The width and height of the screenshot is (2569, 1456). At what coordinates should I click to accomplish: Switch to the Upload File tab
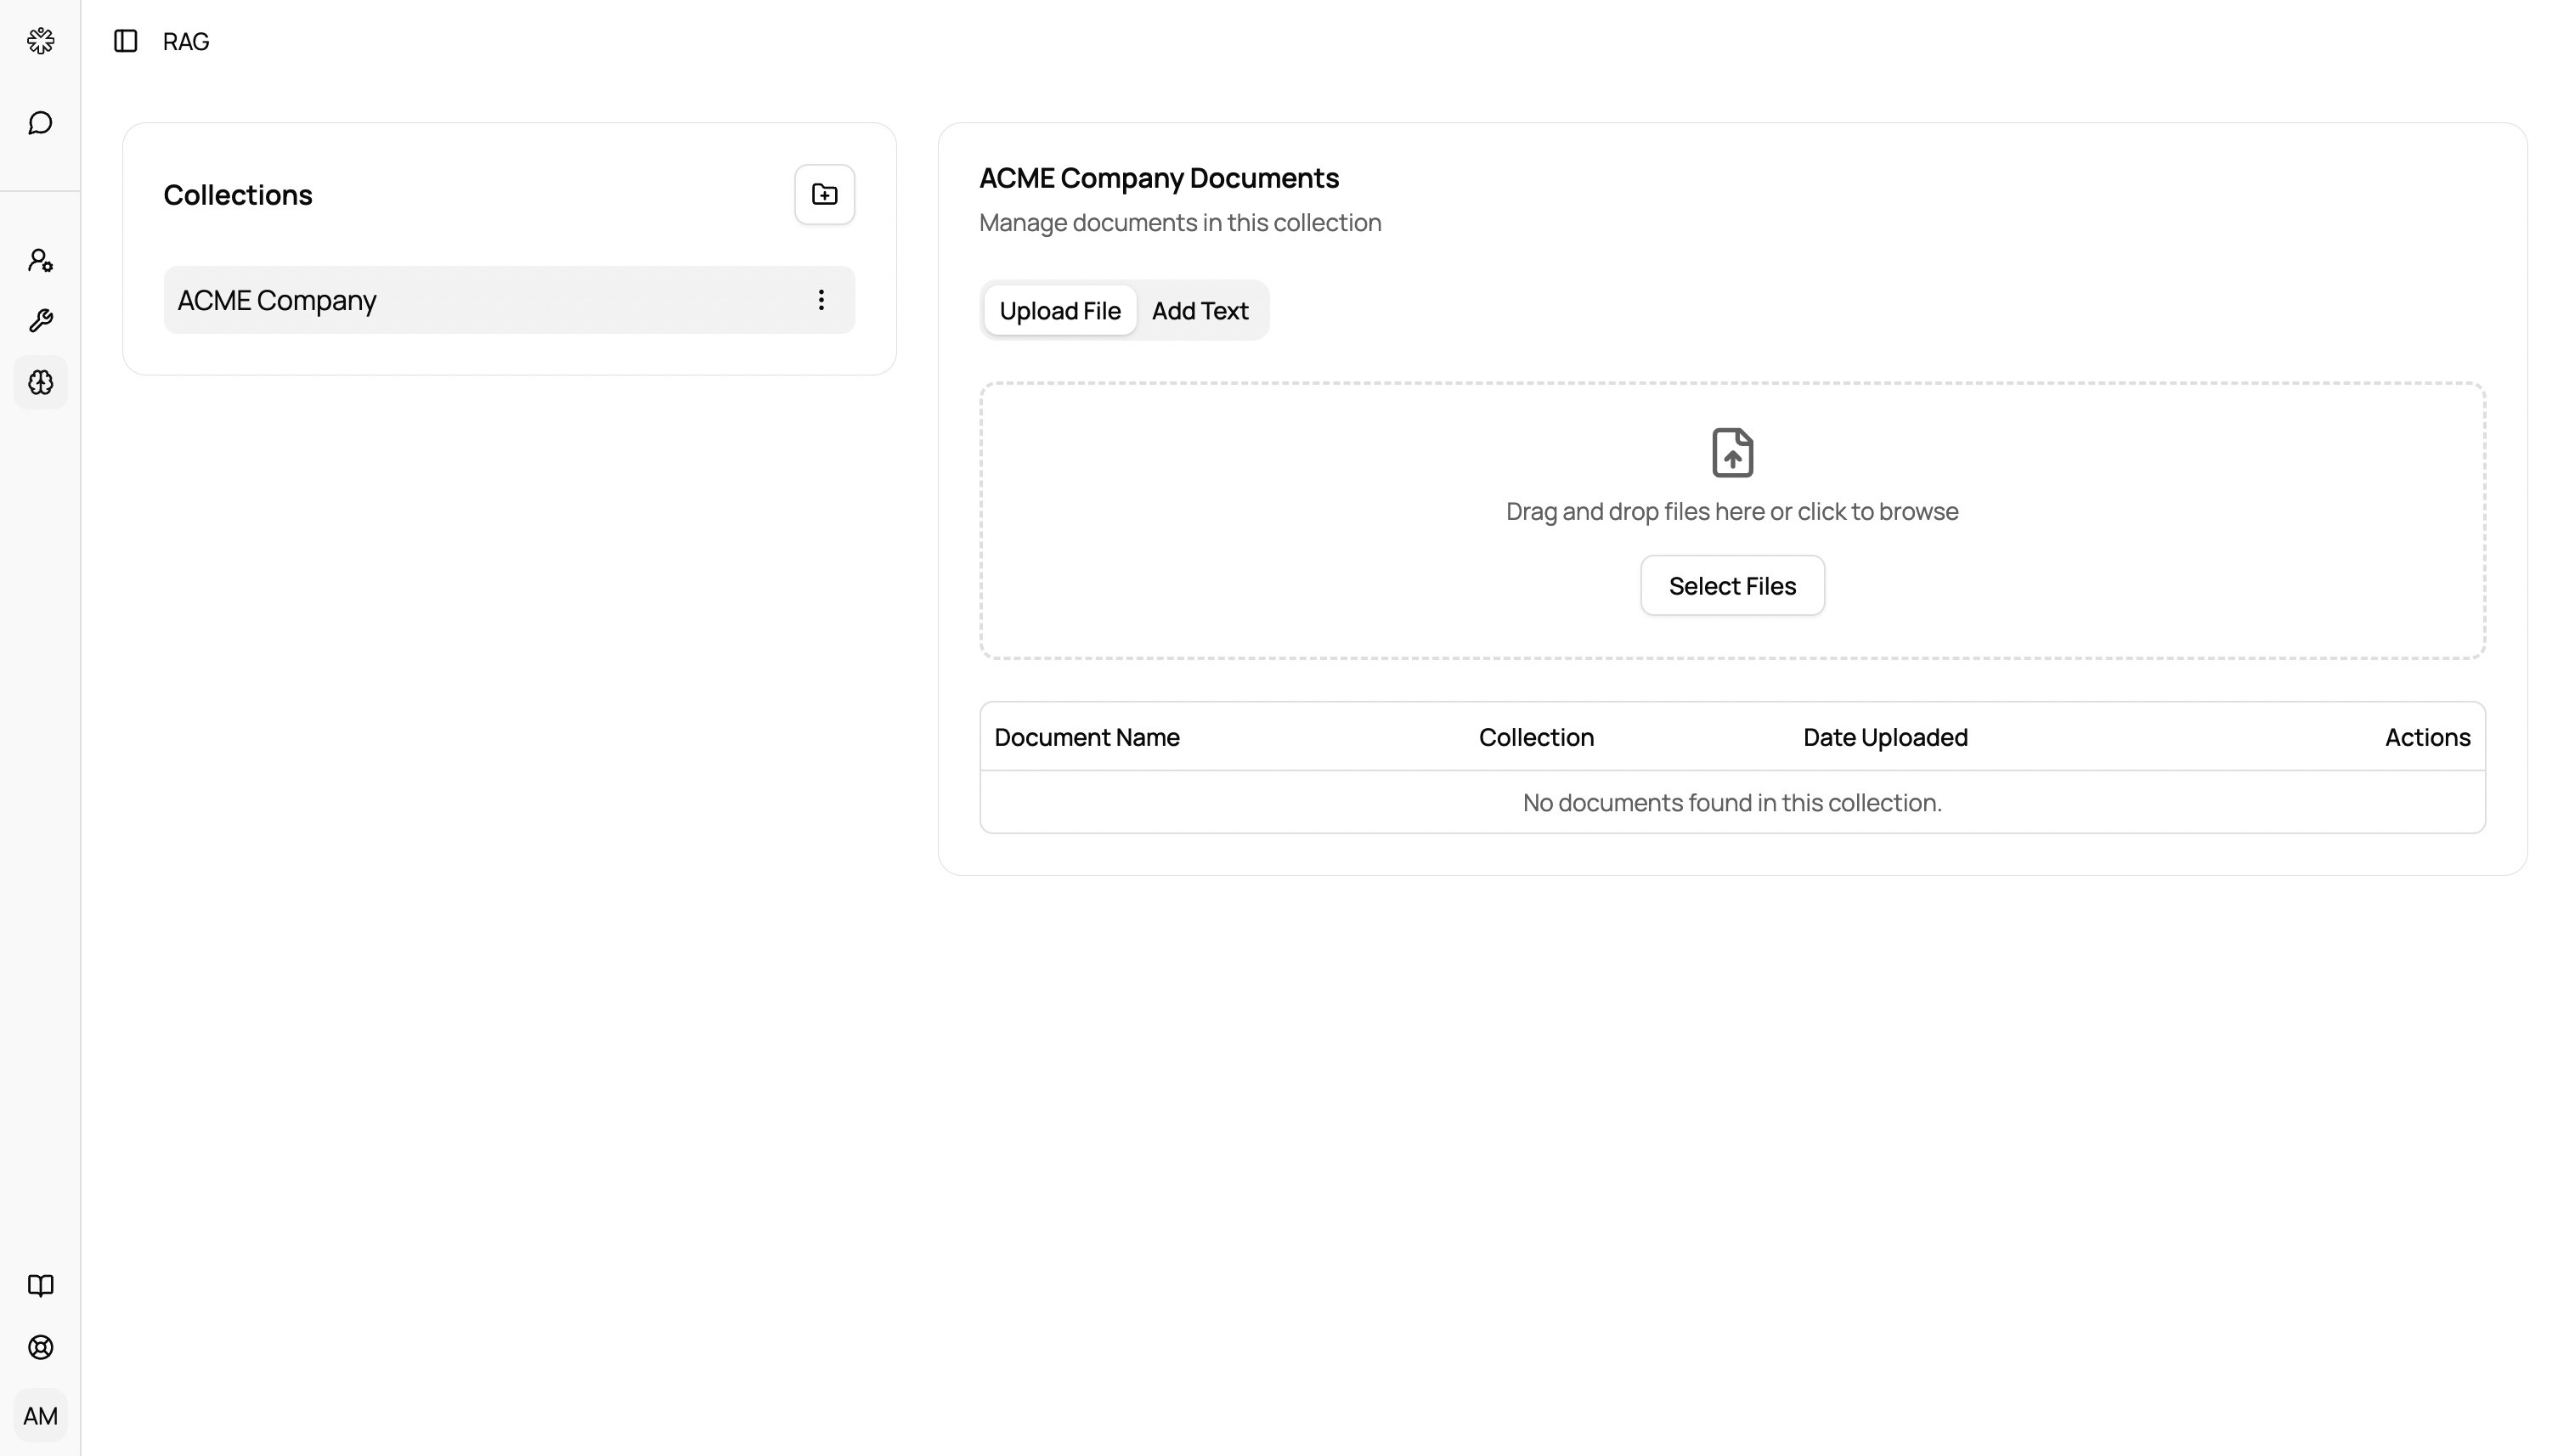pos(1059,311)
